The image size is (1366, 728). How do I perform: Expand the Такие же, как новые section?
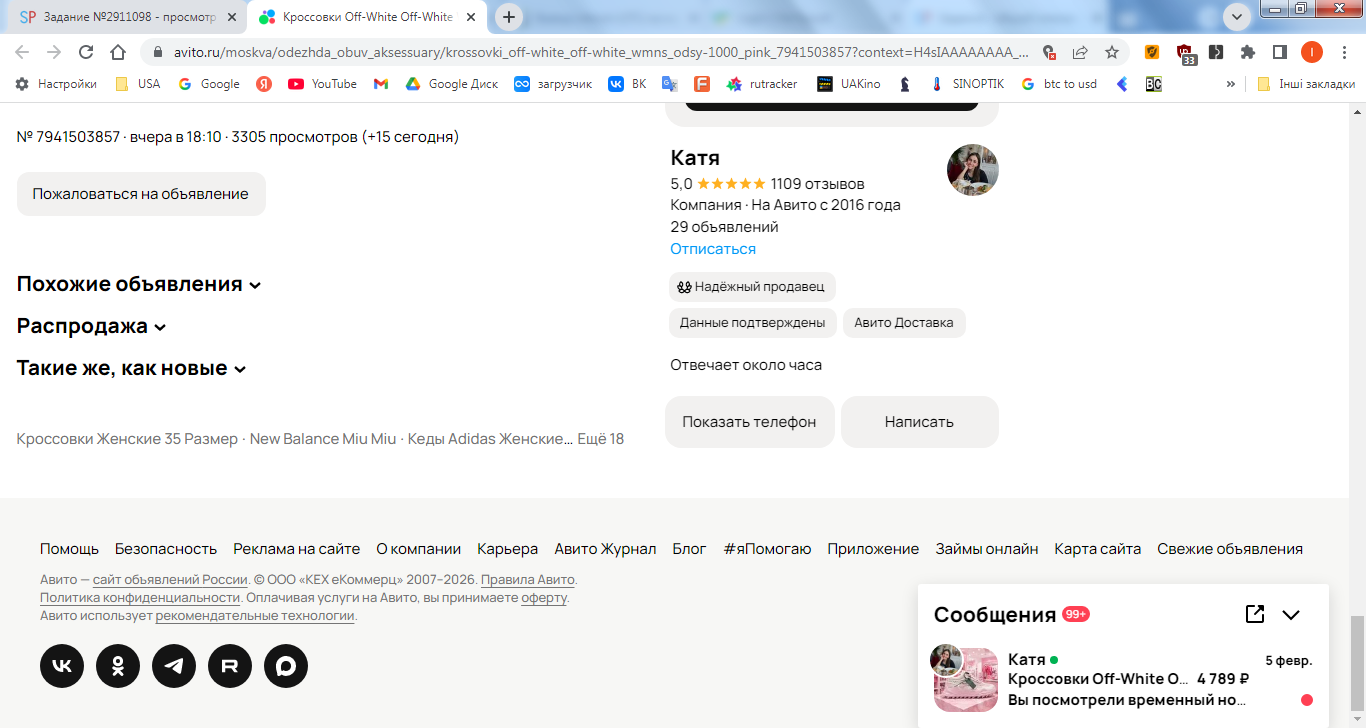point(132,368)
